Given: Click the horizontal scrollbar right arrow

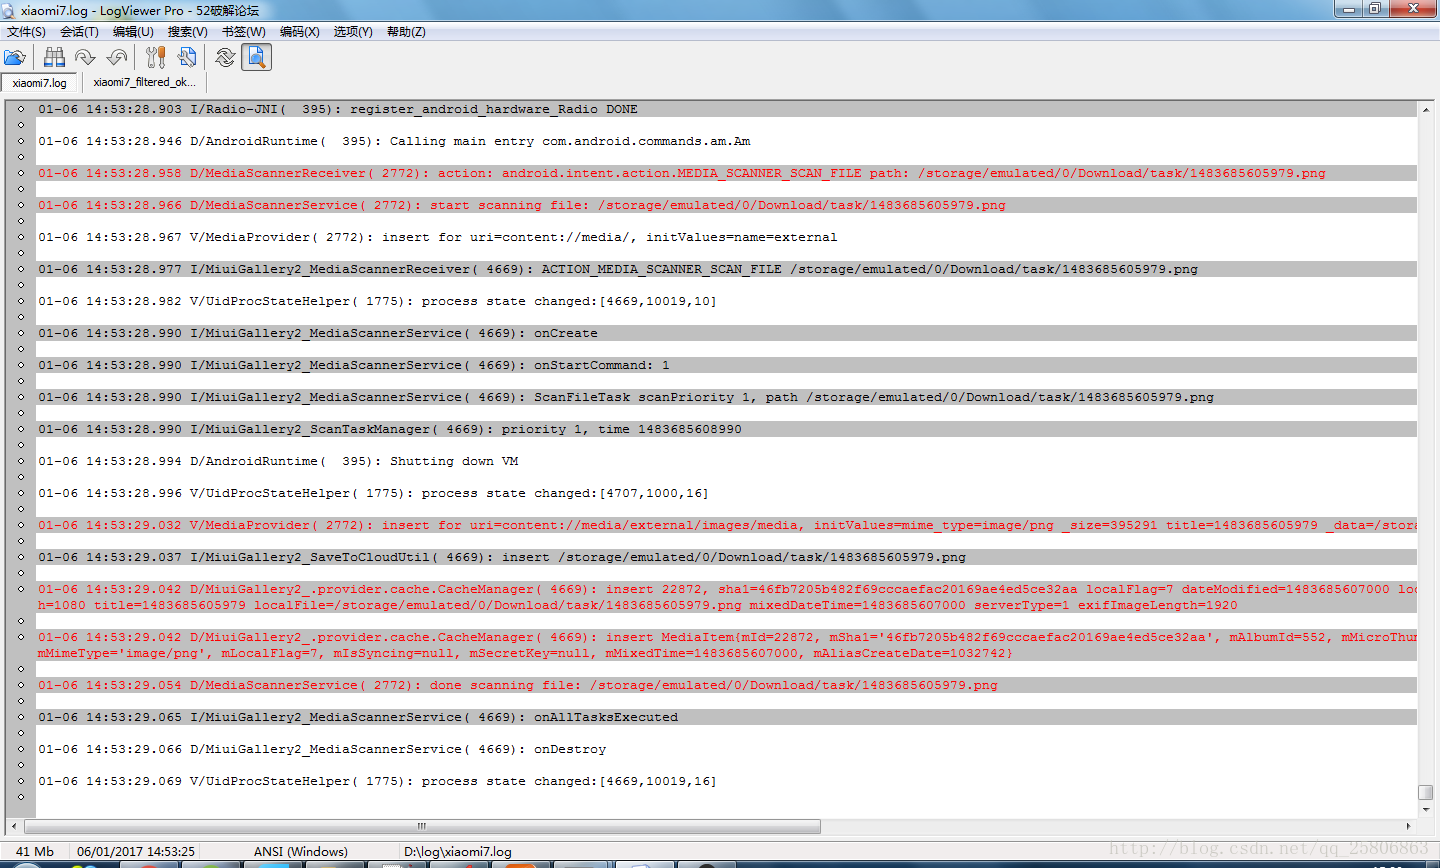Looking at the screenshot, I should [1409, 826].
